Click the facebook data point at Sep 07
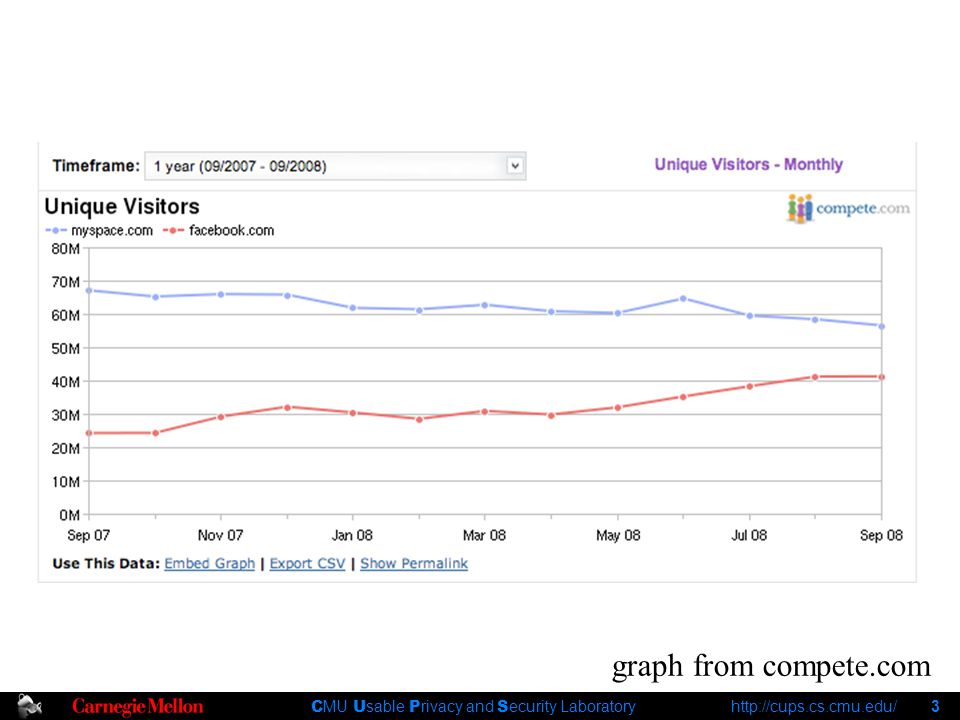 tap(89, 433)
